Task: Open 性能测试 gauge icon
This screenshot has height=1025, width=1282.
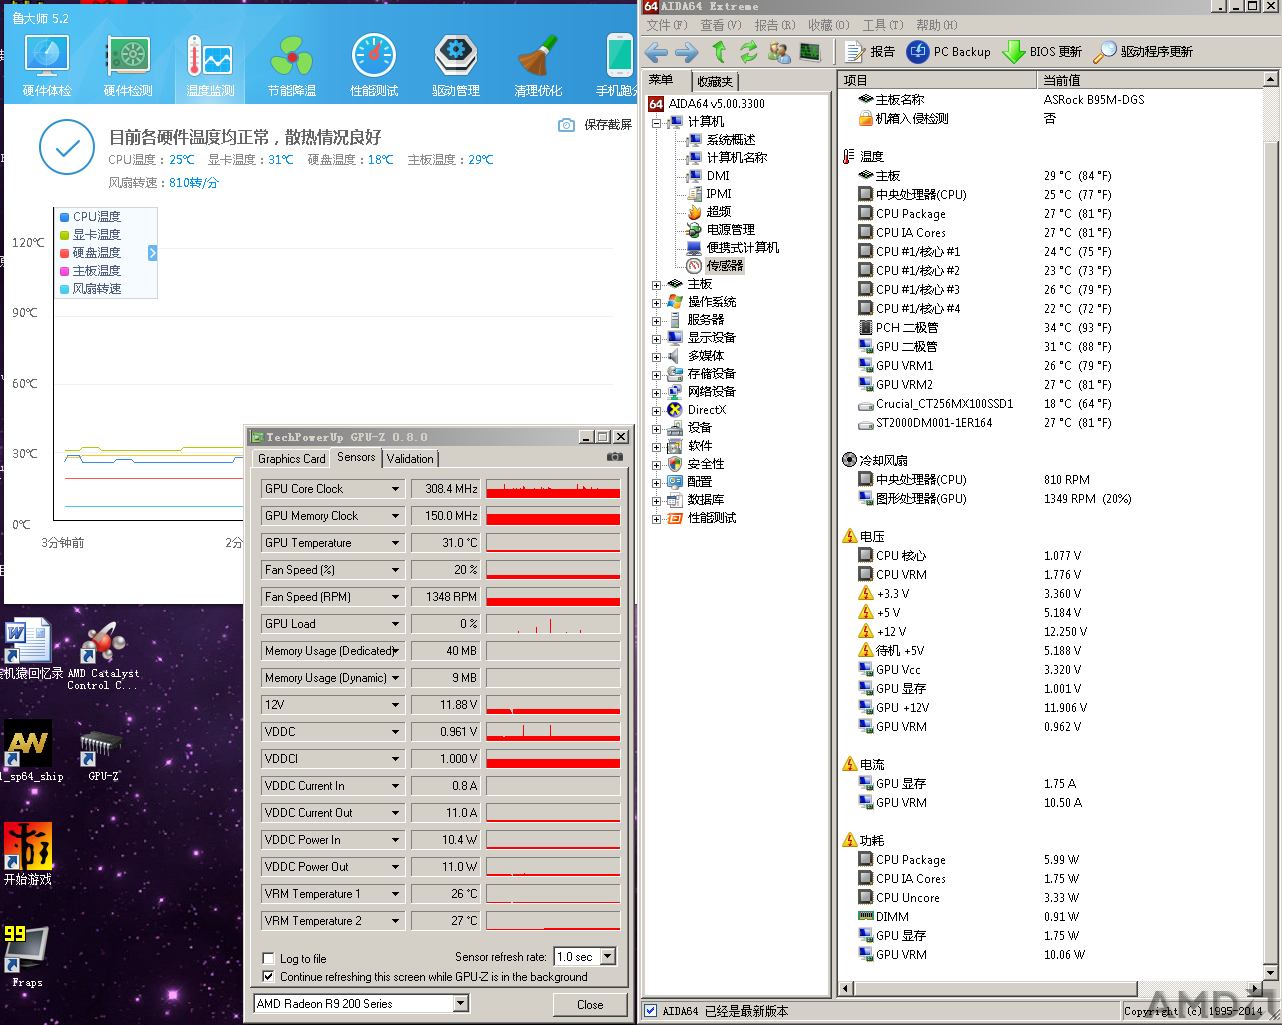Action: [x=374, y=65]
